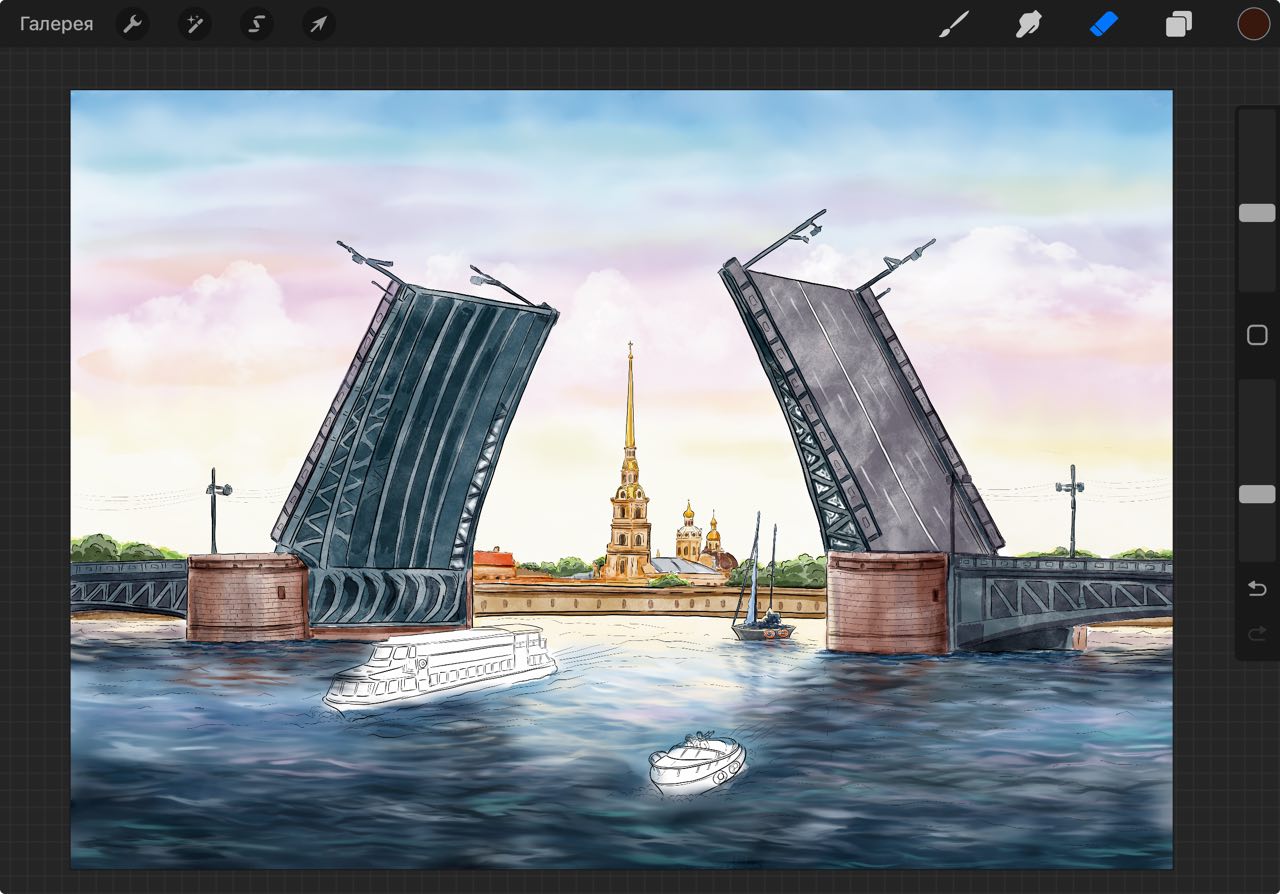Open the Layers panel
Viewport: 1280px width, 894px height.
(x=1178, y=24)
